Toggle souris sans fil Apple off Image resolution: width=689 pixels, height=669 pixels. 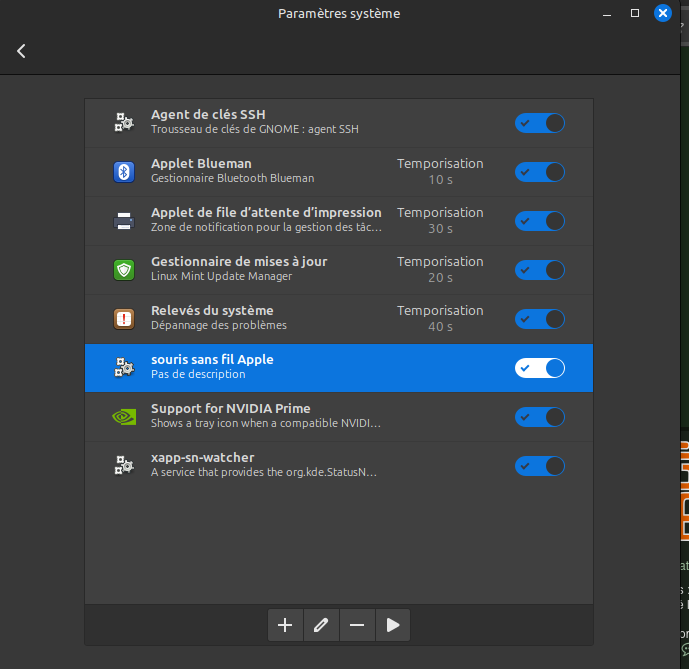(x=540, y=368)
